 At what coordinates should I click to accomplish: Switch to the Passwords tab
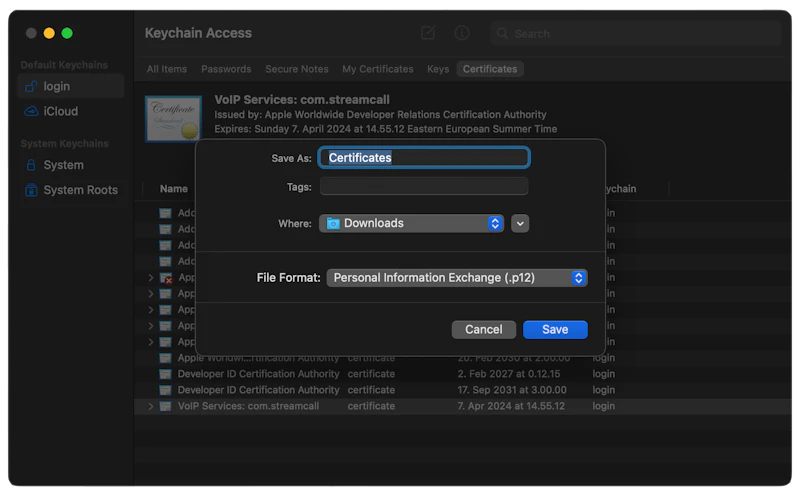(226, 69)
